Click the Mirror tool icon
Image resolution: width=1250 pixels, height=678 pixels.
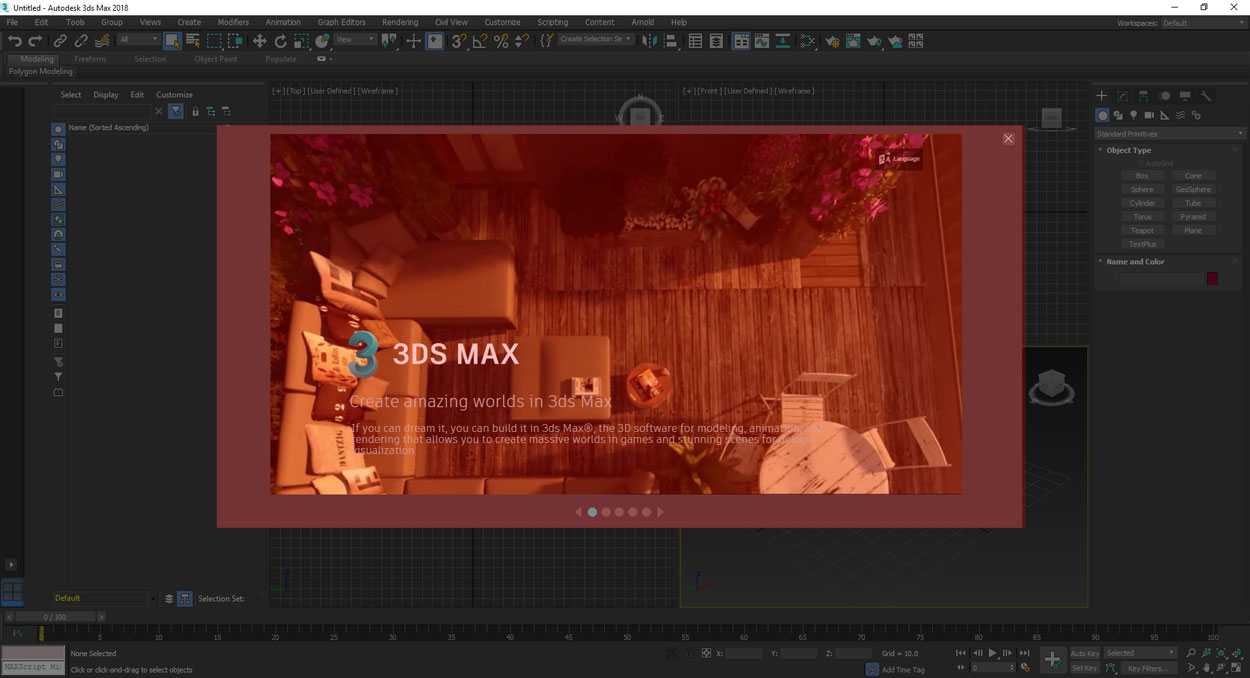tap(650, 41)
